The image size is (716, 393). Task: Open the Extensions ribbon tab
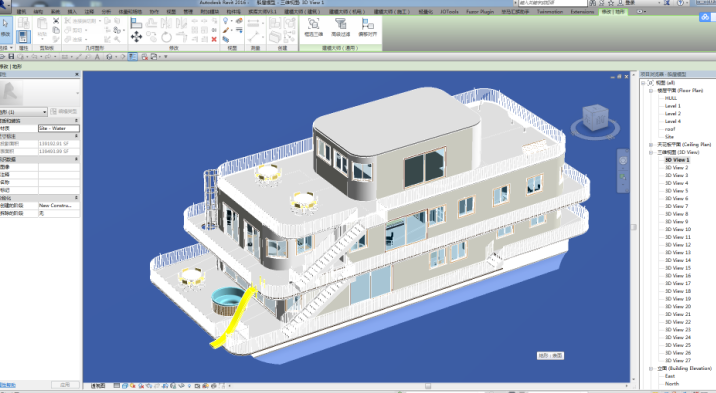pos(582,11)
